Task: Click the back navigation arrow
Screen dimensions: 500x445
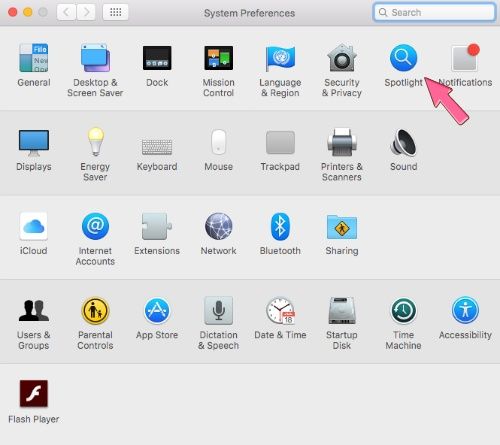Action: (66, 12)
